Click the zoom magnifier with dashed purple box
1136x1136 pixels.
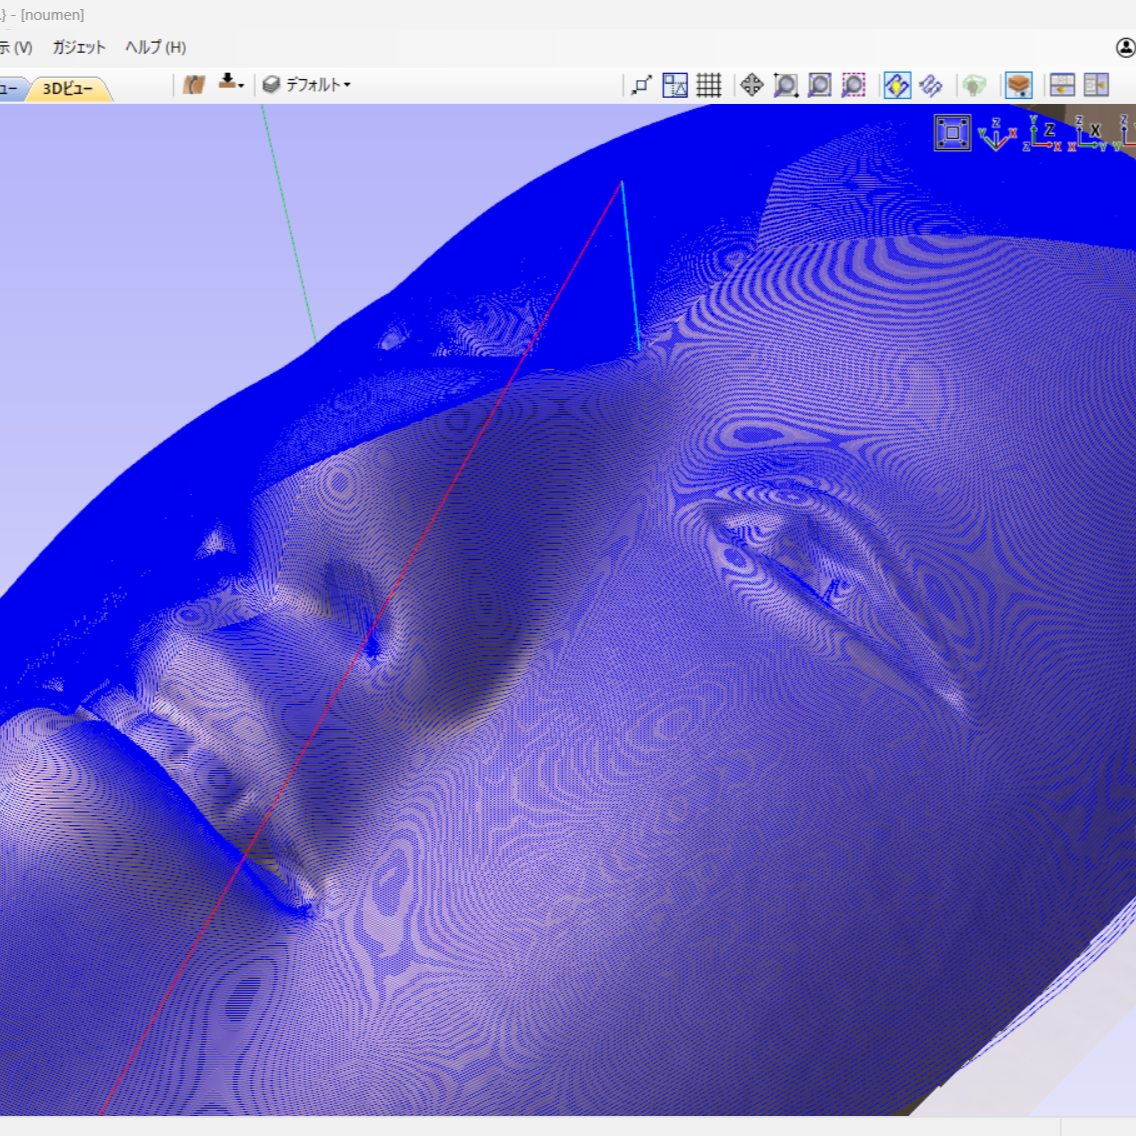(853, 85)
